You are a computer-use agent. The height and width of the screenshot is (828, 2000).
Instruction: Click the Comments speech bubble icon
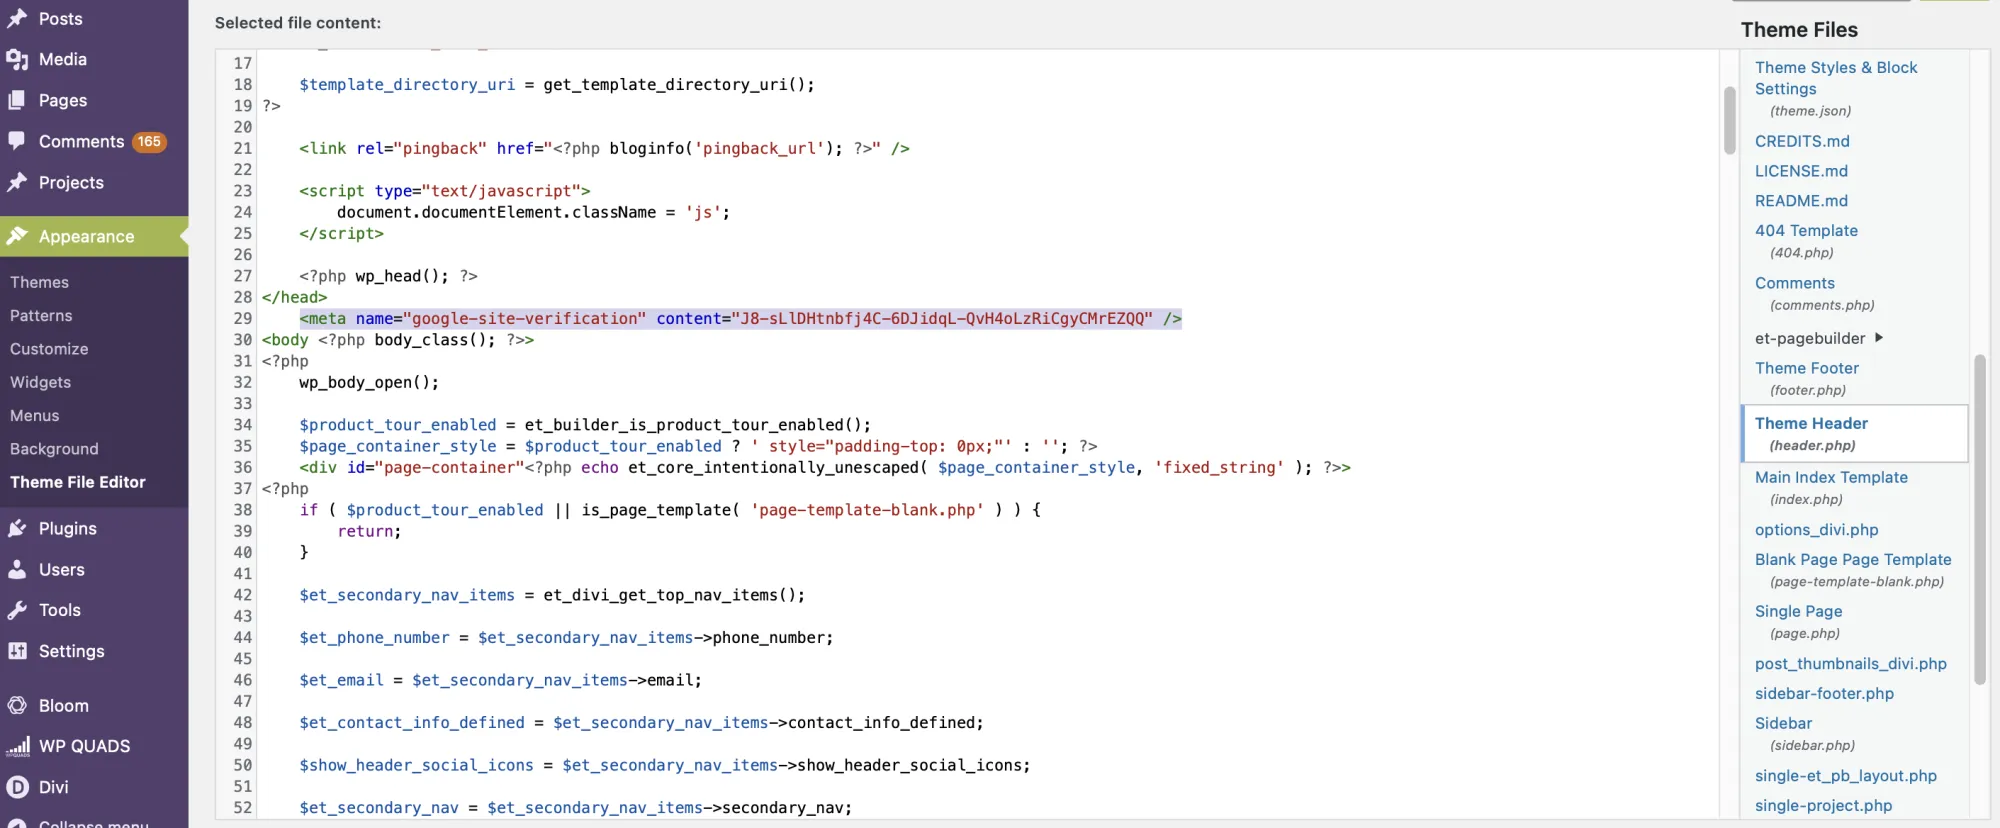click(x=17, y=141)
